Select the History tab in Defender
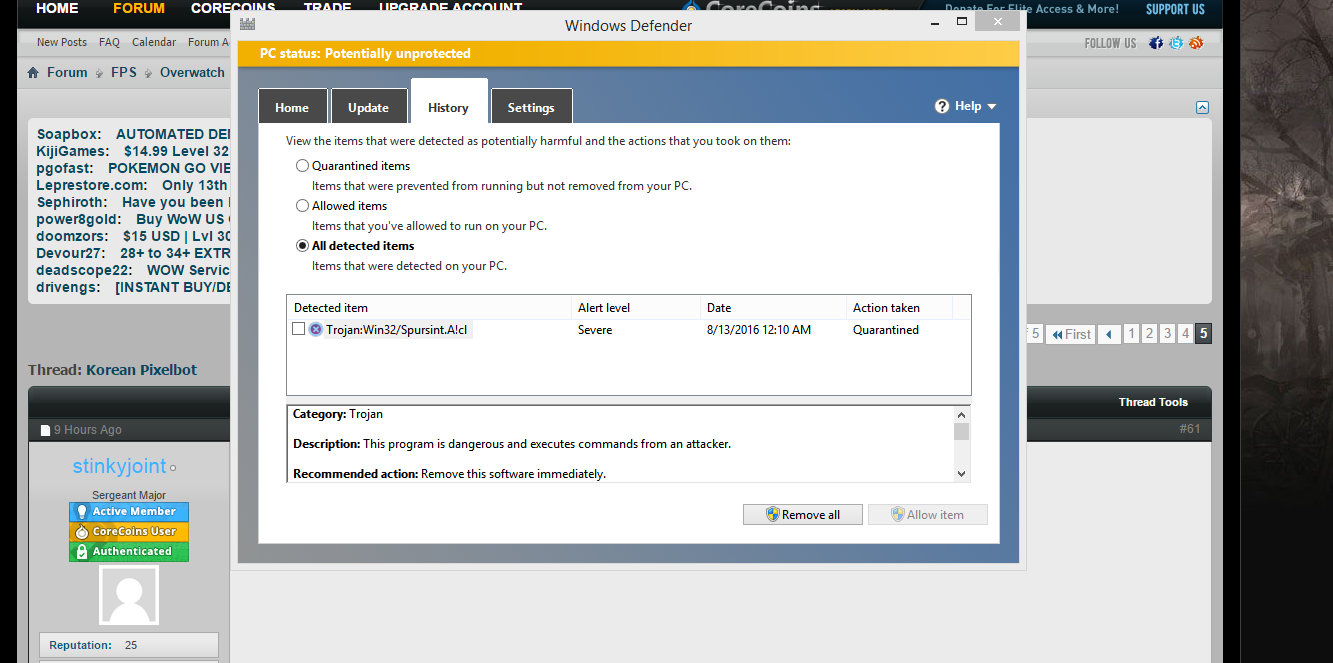Viewport: 1333px width, 663px height. tap(448, 102)
